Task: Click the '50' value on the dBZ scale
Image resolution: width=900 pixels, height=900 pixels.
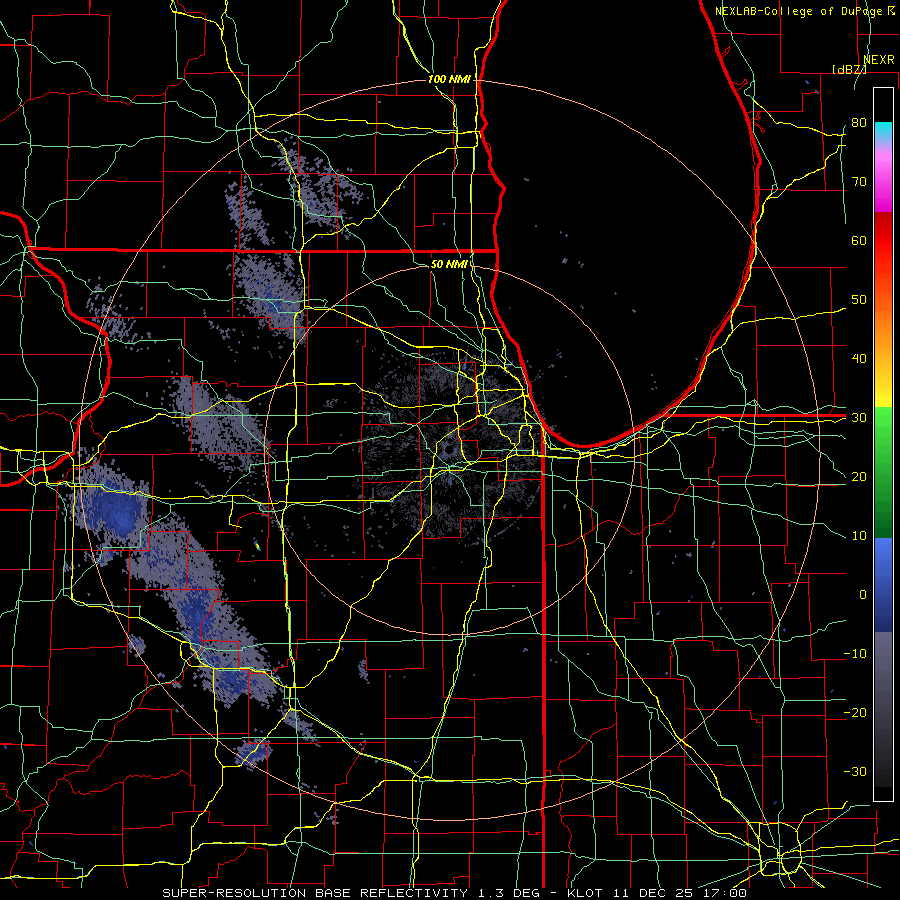Action: coord(859,300)
